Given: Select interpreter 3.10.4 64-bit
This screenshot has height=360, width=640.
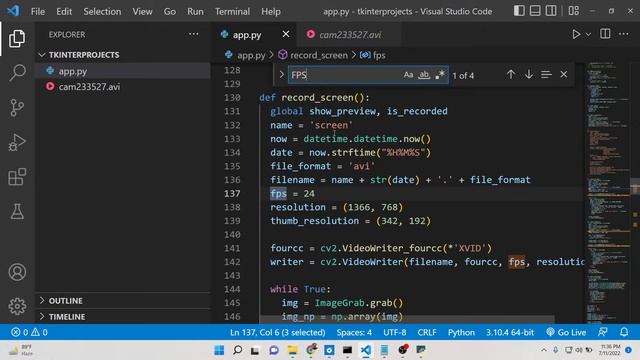Looking at the screenshot, I should click(x=510, y=332).
